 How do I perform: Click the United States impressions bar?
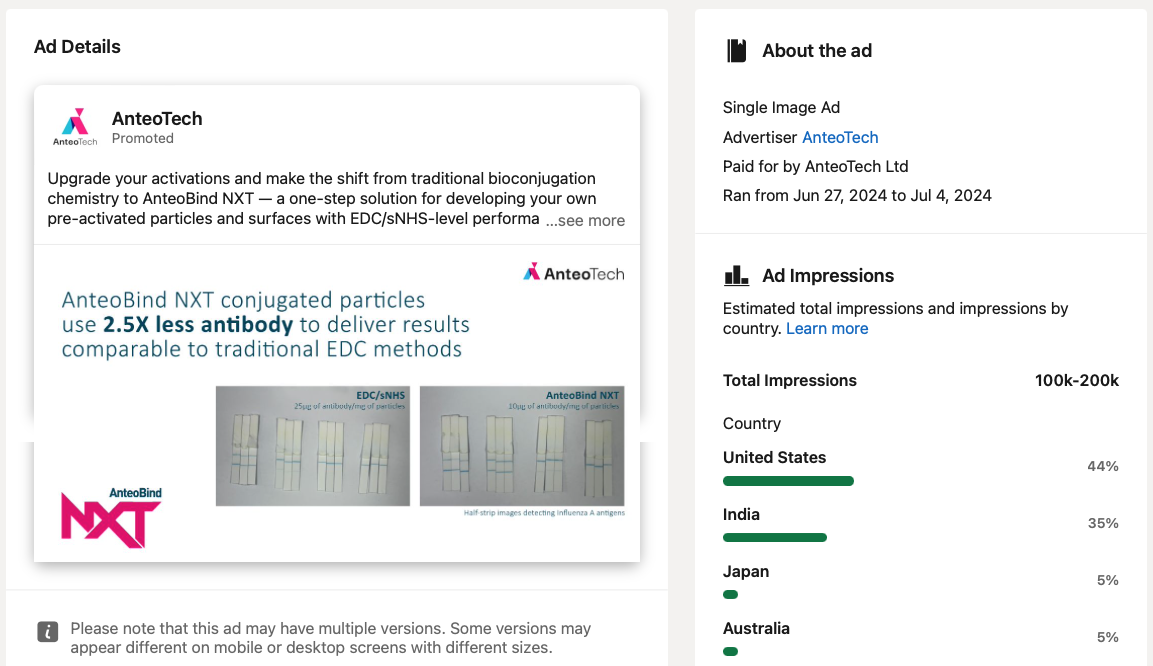(788, 481)
